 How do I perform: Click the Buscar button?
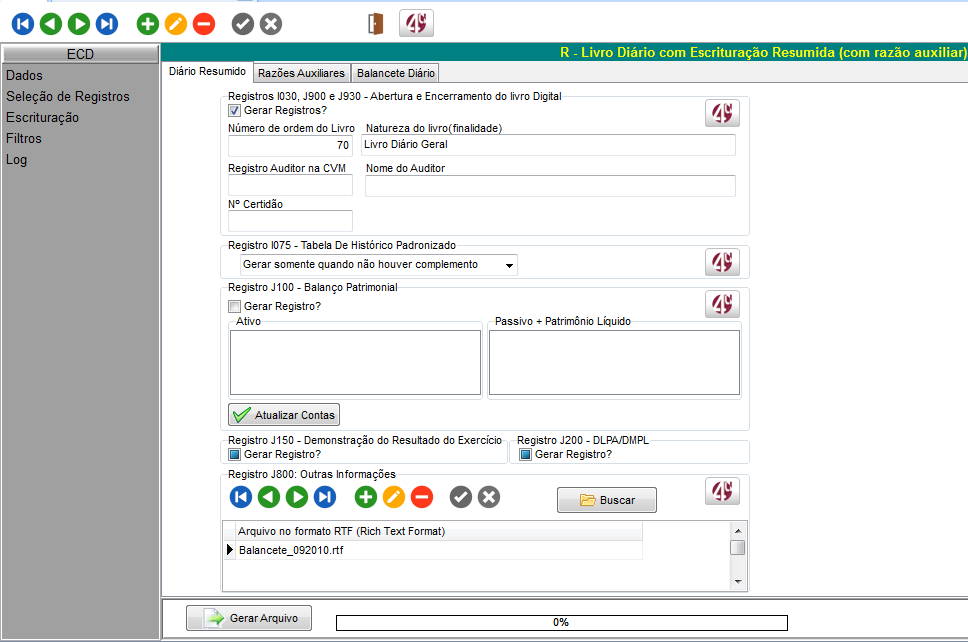pos(607,500)
